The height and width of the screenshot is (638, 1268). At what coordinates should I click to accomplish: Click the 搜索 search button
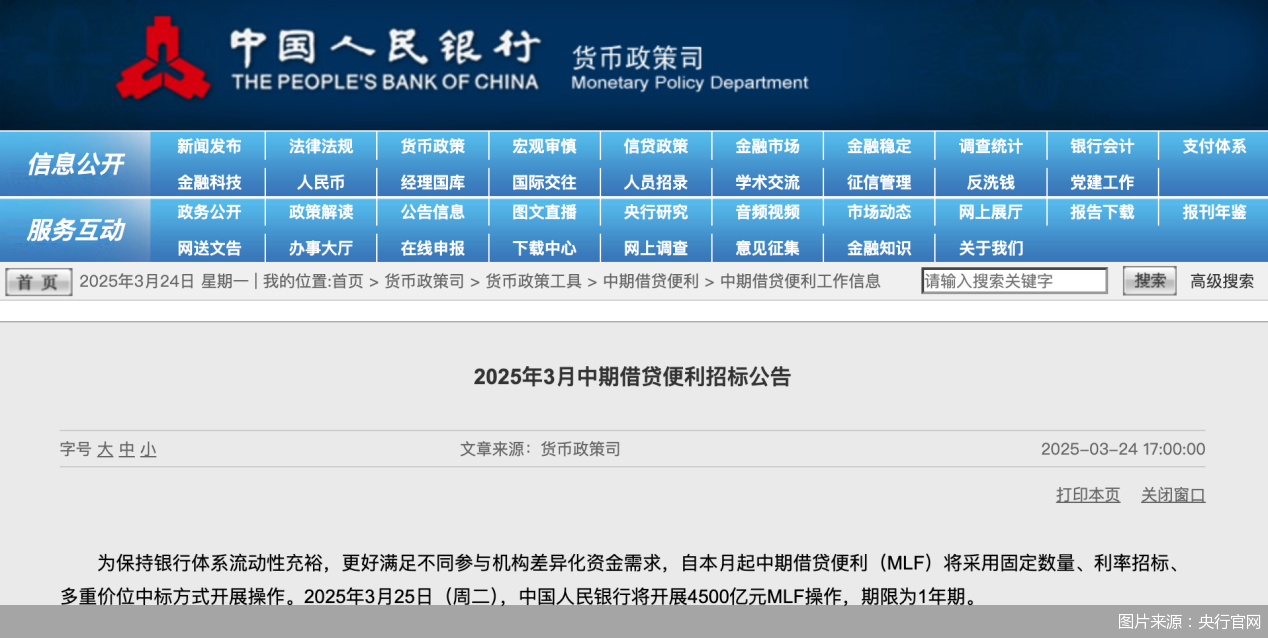pyautogui.click(x=1149, y=281)
